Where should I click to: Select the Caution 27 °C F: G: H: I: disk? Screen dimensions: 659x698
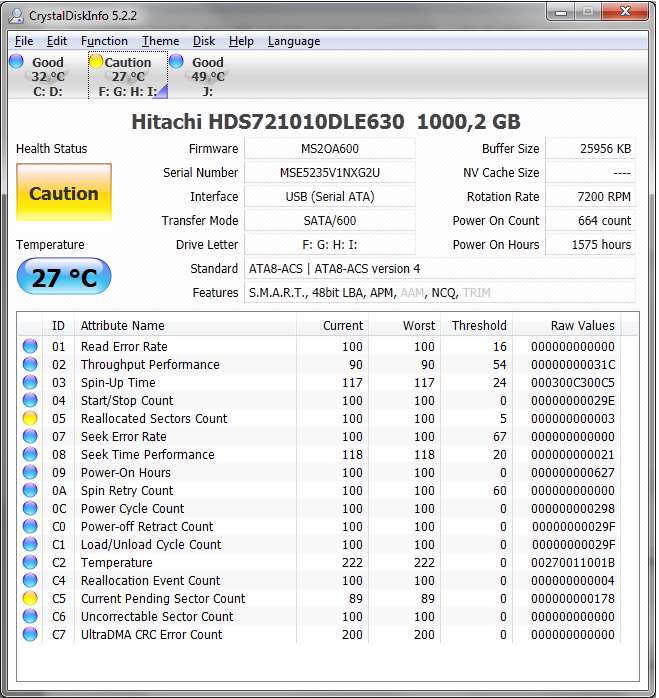coord(128,75)
